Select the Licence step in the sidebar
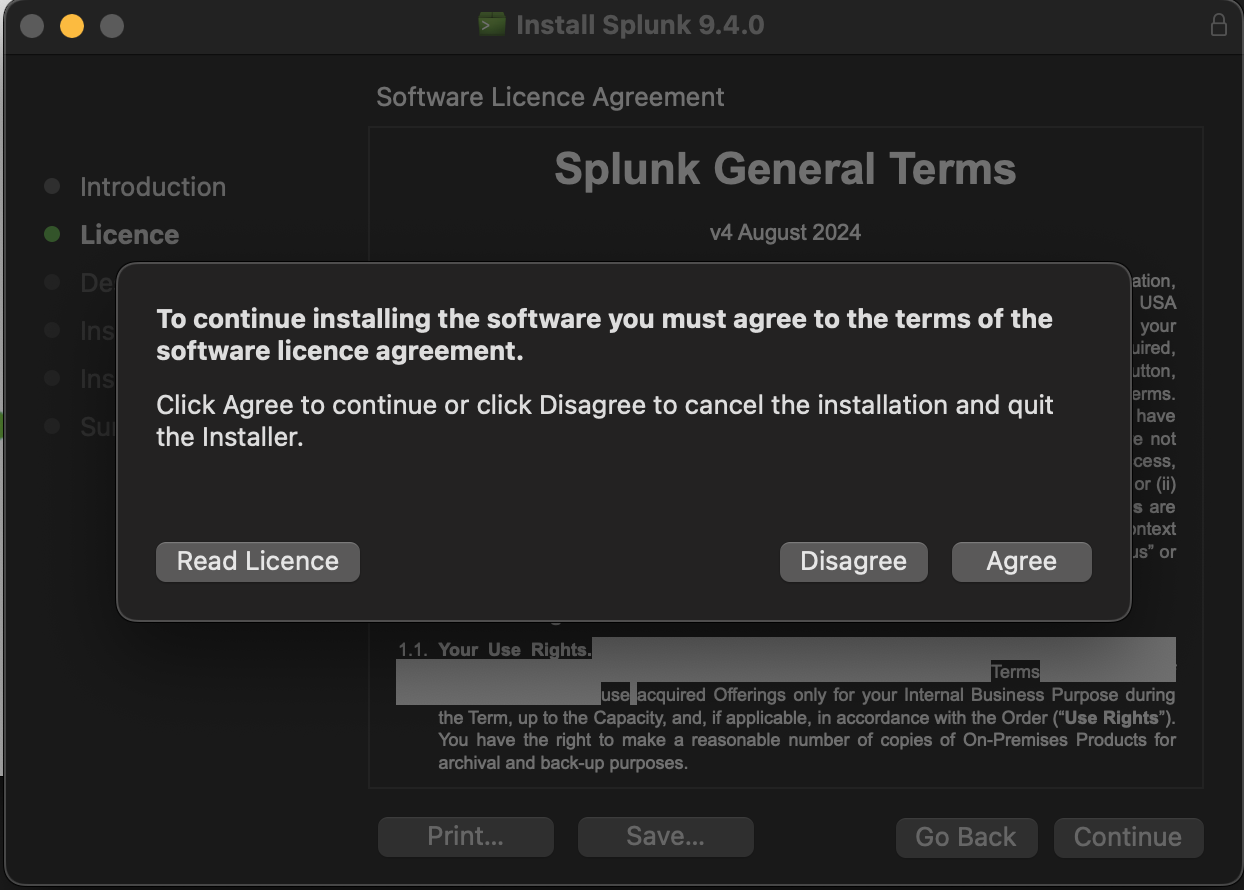Screen dimensions: 1244x890 129,235
